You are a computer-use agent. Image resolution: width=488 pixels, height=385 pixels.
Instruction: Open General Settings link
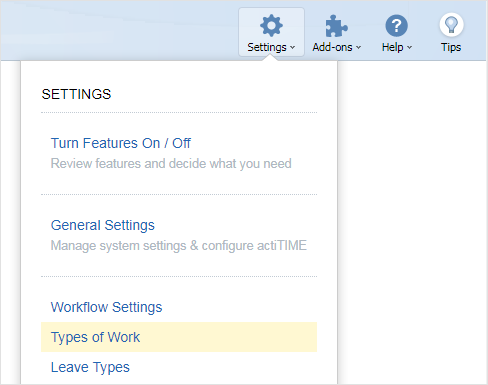tap(103, 225)
